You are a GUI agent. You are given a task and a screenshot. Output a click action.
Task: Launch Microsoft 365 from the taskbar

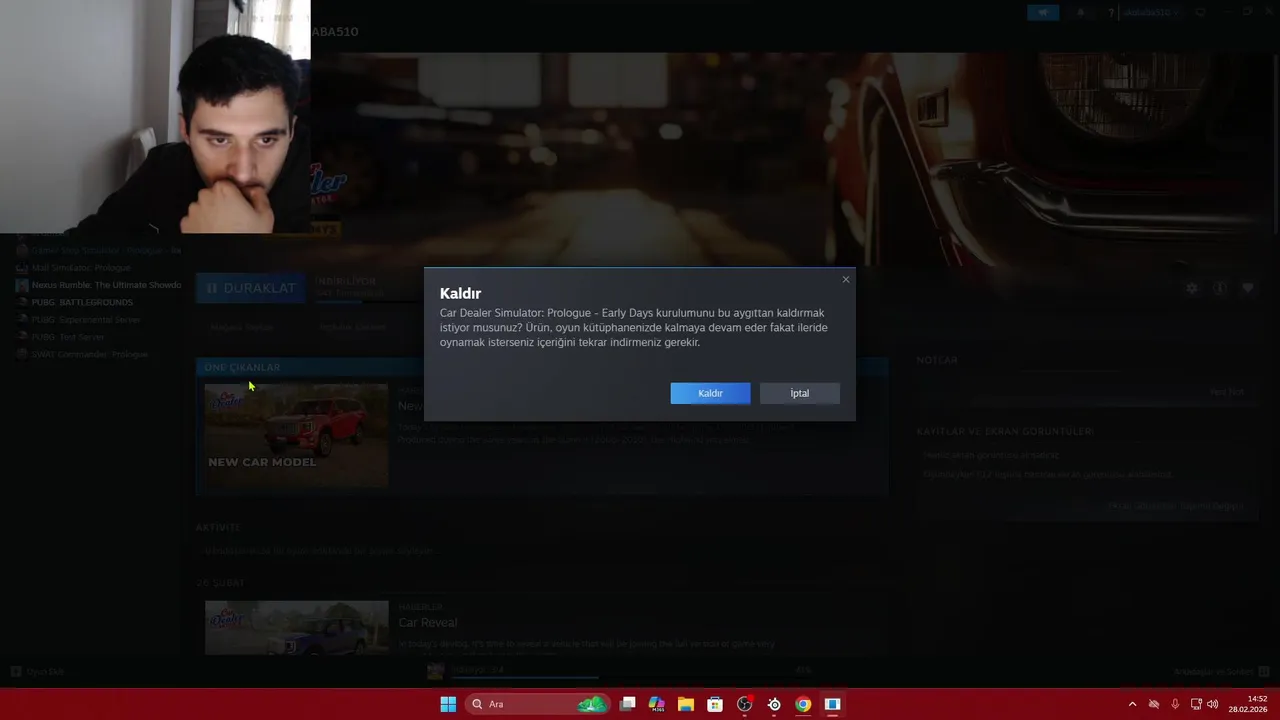[x=657, y=704]
